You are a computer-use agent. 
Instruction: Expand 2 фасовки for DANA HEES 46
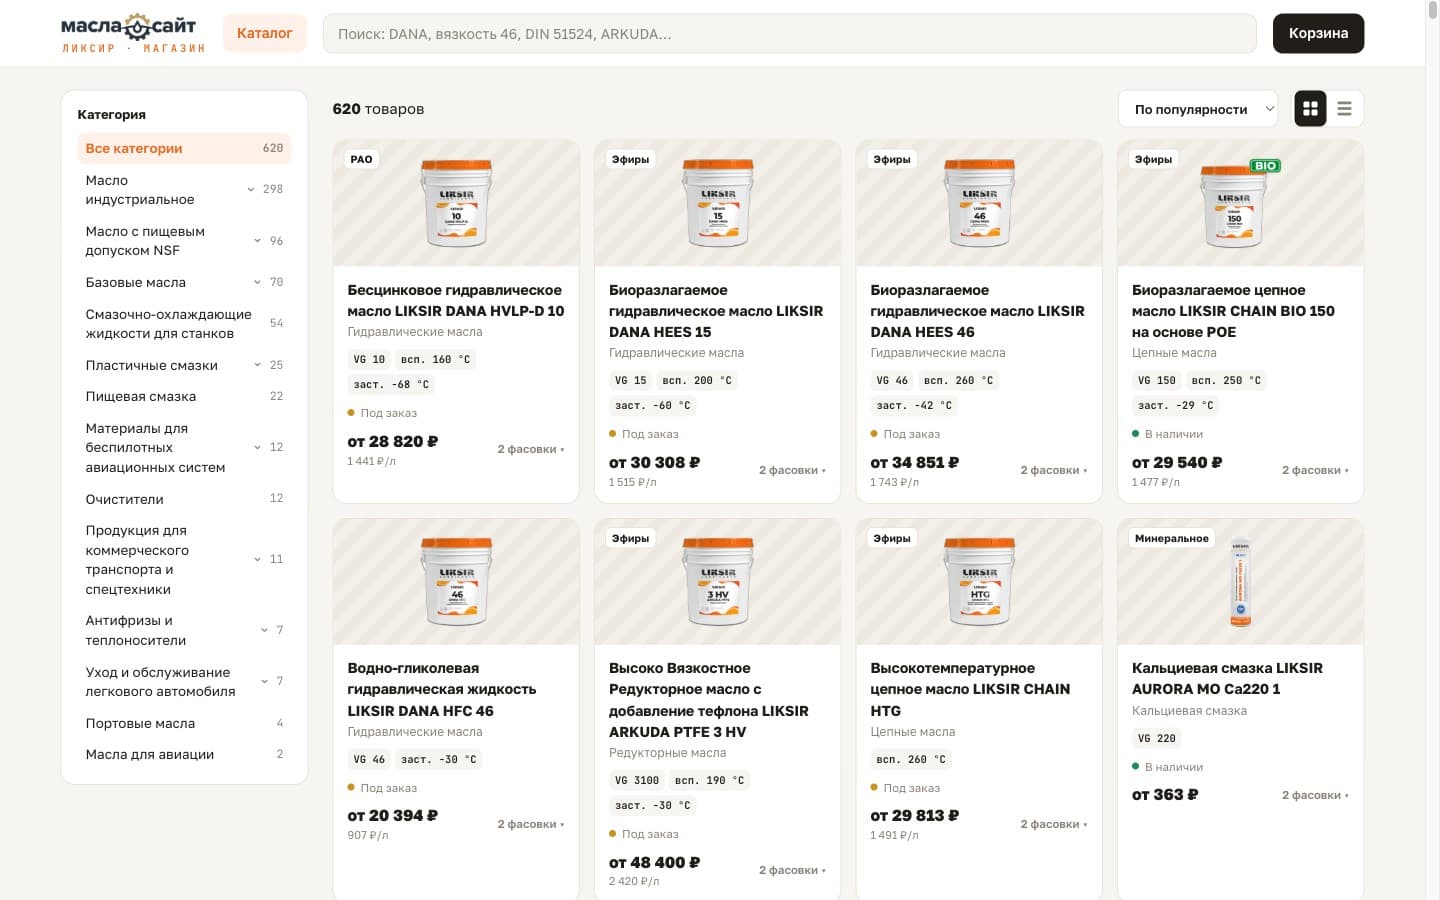coord(1054,470)
